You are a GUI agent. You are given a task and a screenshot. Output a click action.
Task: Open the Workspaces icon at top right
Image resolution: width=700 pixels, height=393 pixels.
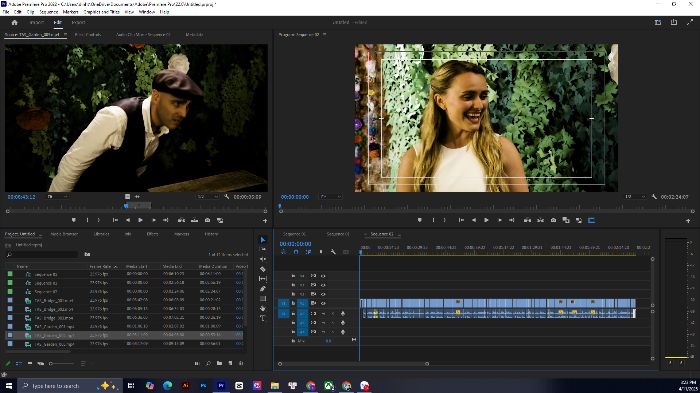pos(658,22)
